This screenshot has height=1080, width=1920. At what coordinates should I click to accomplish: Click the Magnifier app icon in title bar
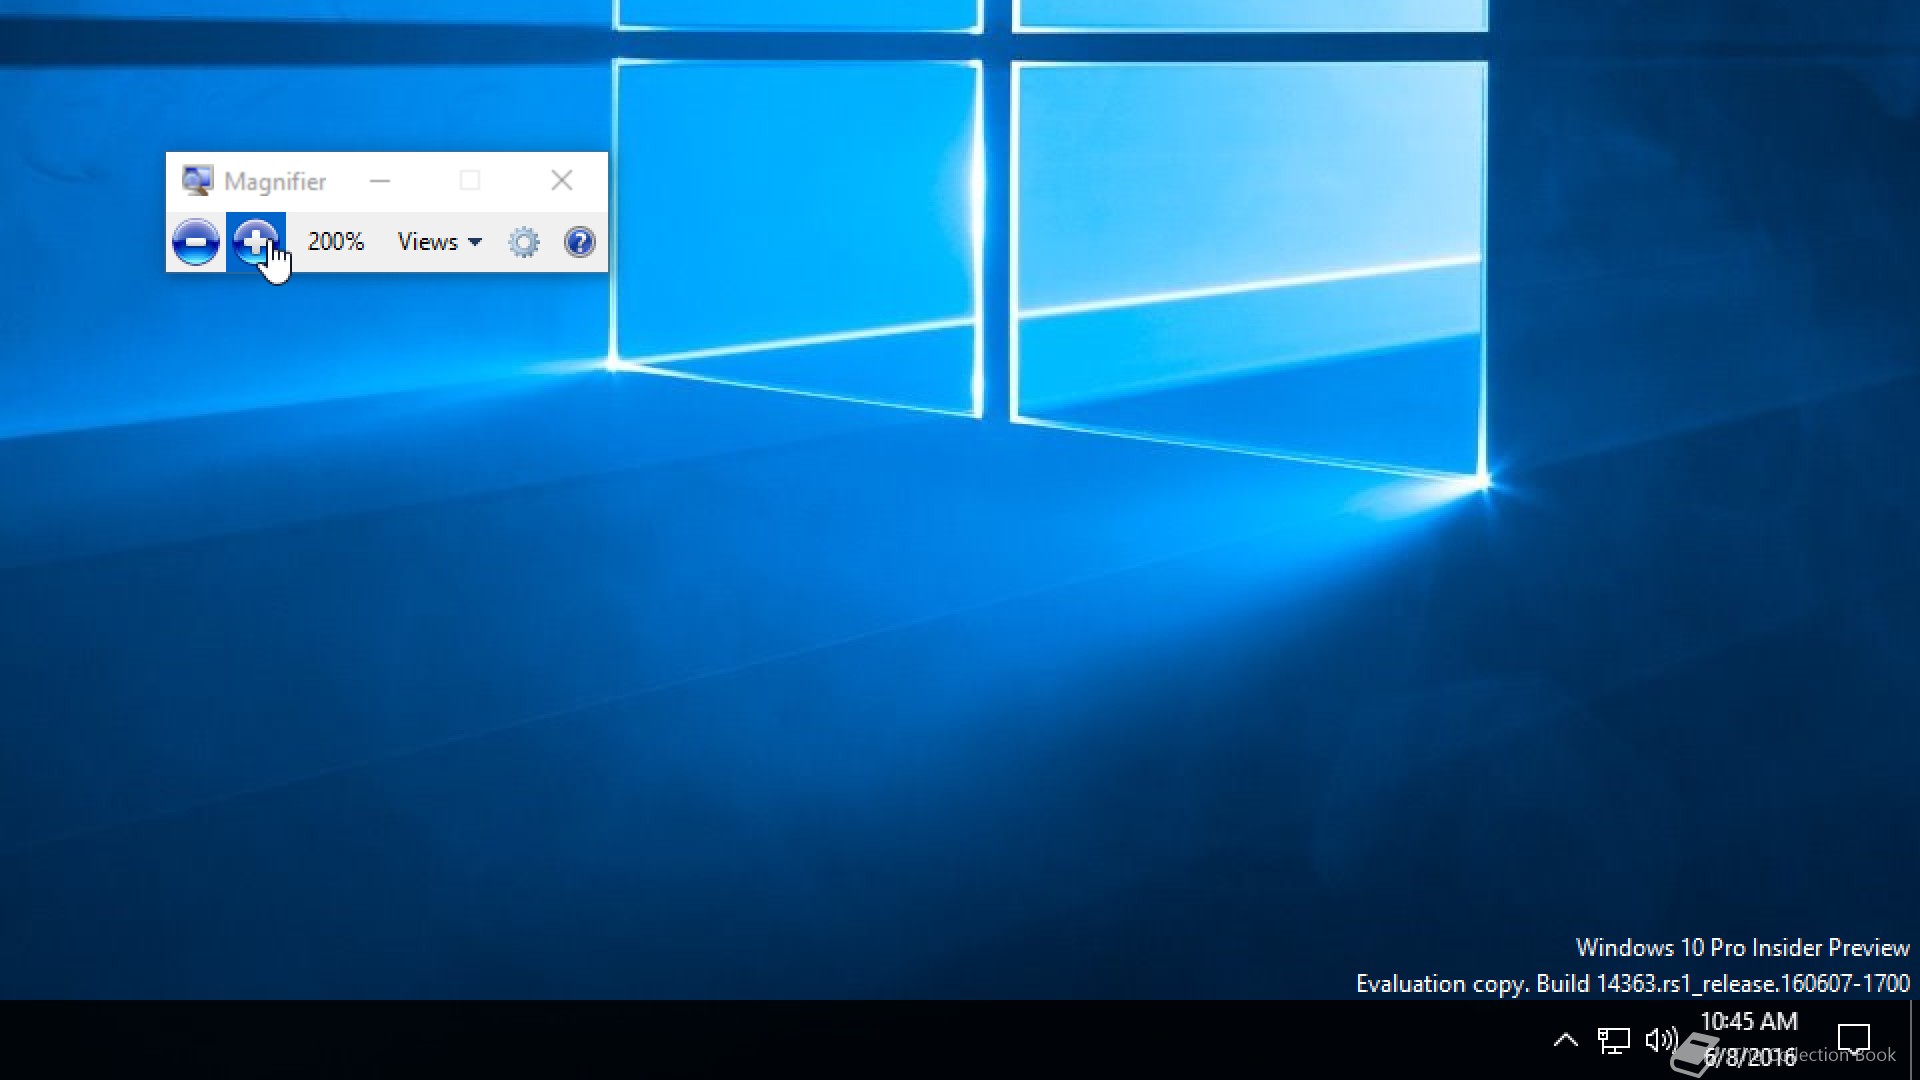click(197, 181)
